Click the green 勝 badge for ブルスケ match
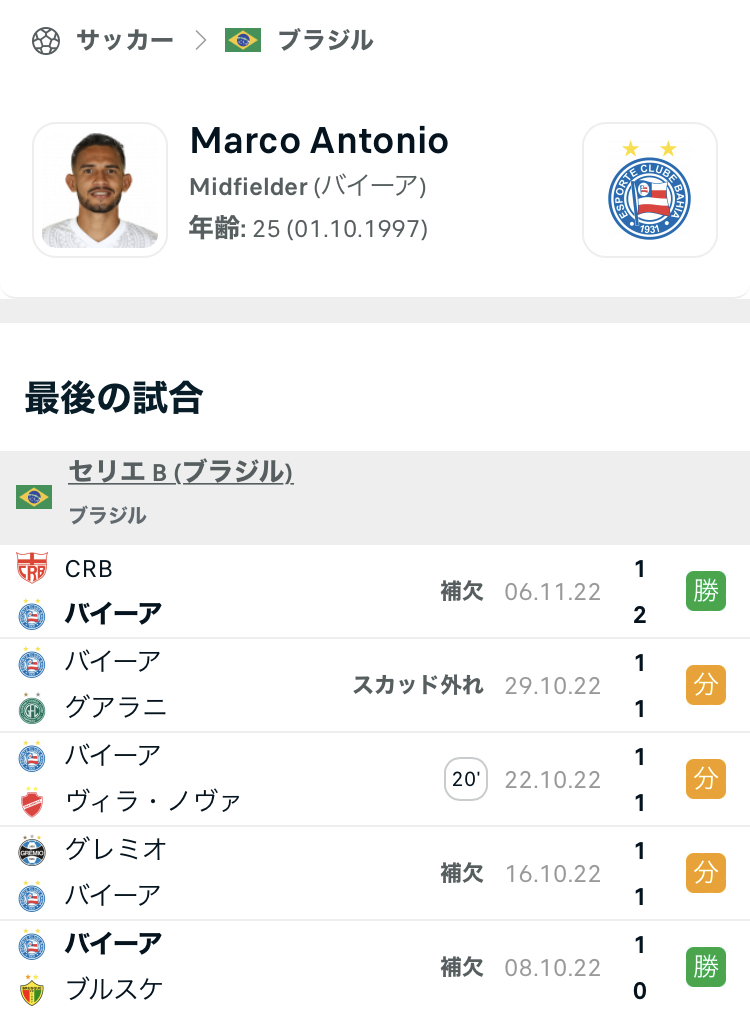The image size is (750, 1013). pos(705,967)
